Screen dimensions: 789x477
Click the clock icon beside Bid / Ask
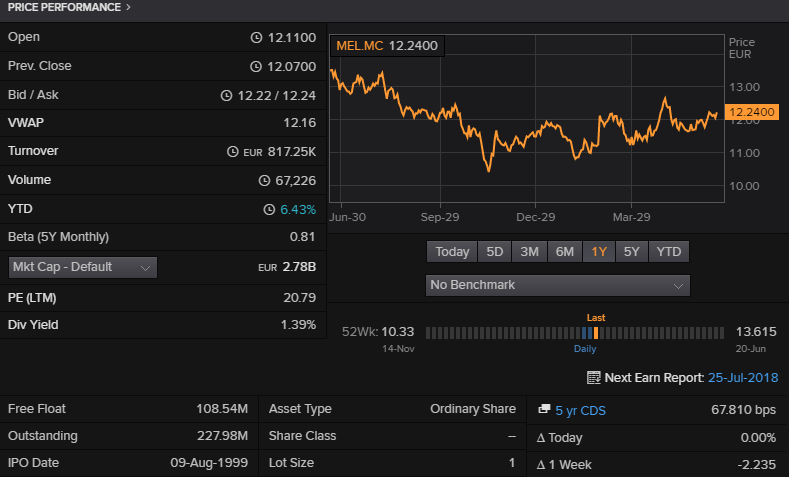(226, 95)
